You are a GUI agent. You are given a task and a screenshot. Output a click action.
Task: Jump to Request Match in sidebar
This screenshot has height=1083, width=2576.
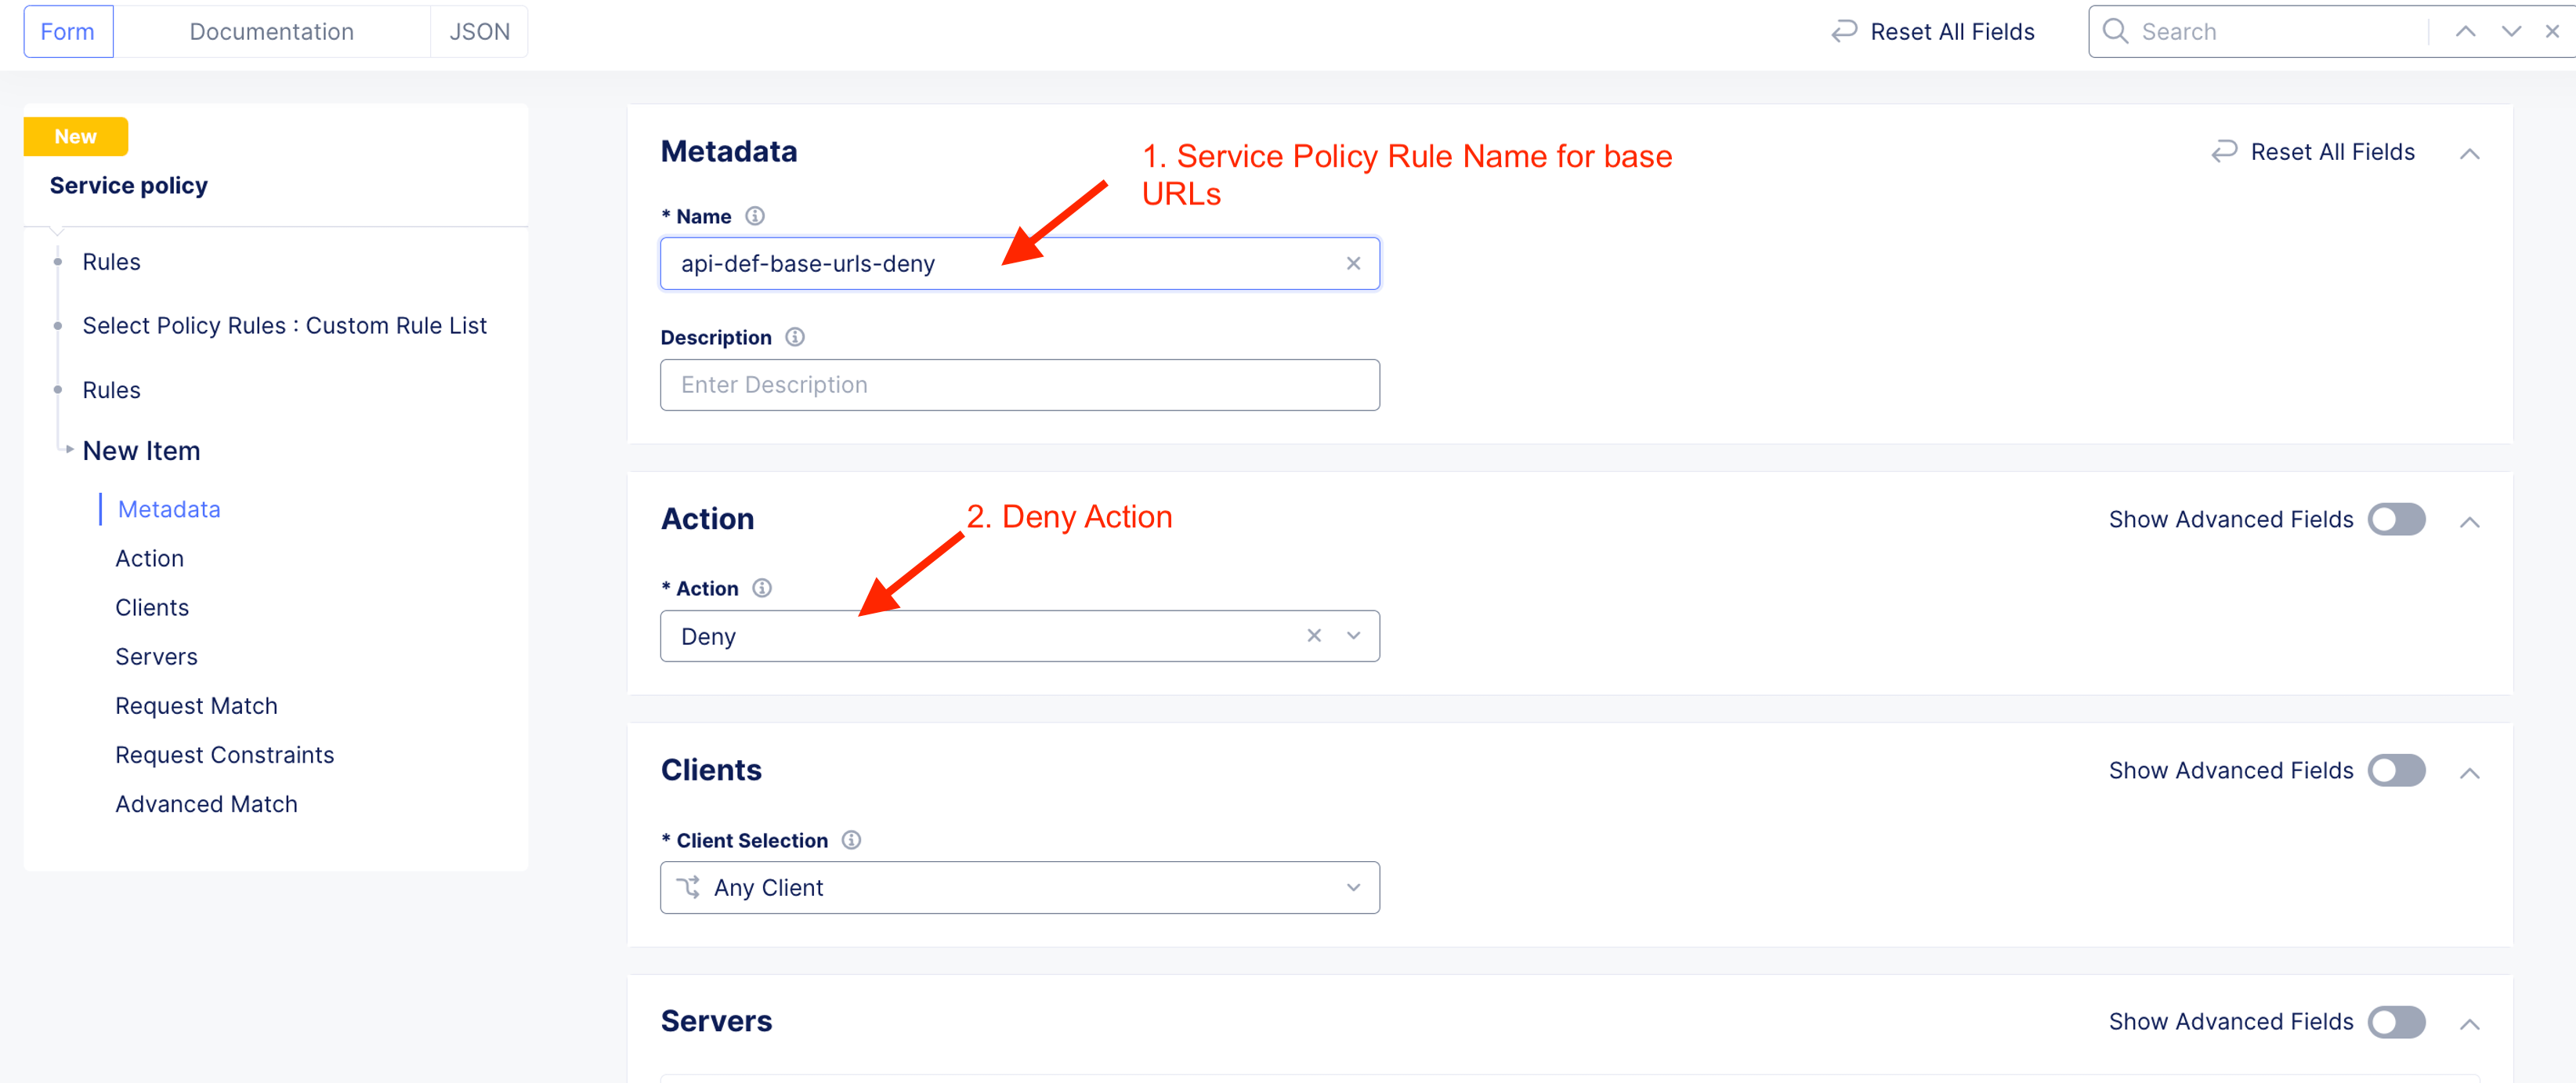pyautogui.click(x=196, y=706)
